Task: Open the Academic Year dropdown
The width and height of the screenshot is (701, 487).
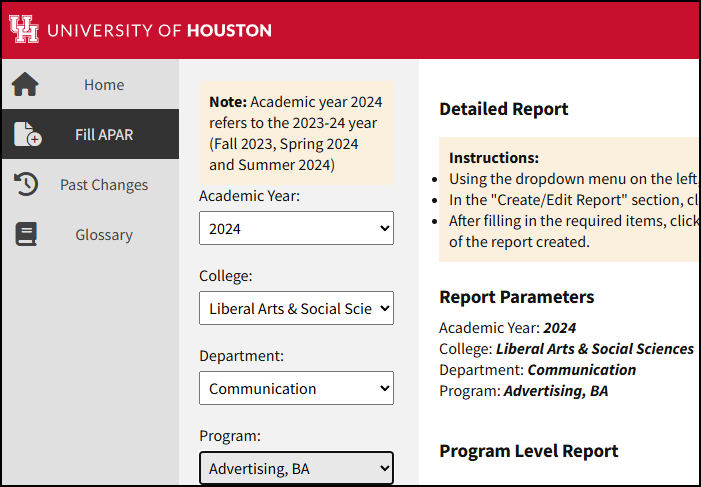Action: coord(296,228)
